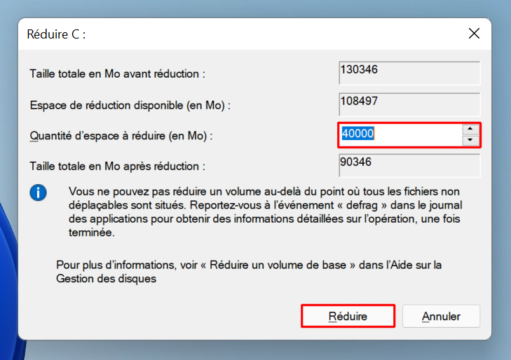Select the available shrink space field 108497
511x360 pixels.
tap(409, 104)
